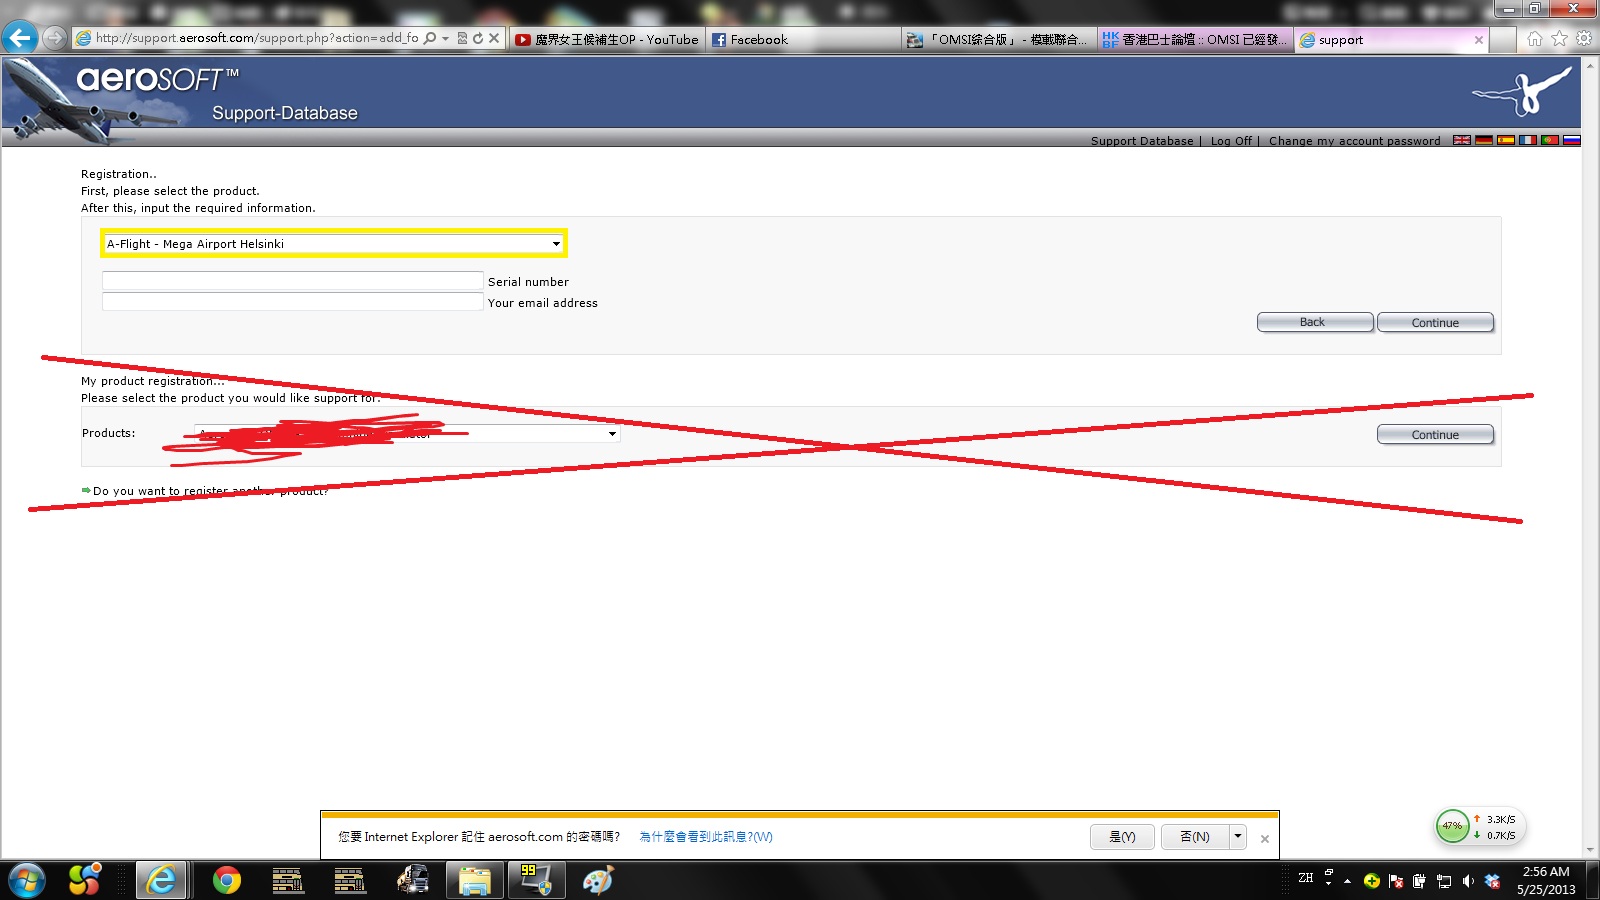Open the network connection tray icon
1600x900 pixels.
(x=1443, y=881)
